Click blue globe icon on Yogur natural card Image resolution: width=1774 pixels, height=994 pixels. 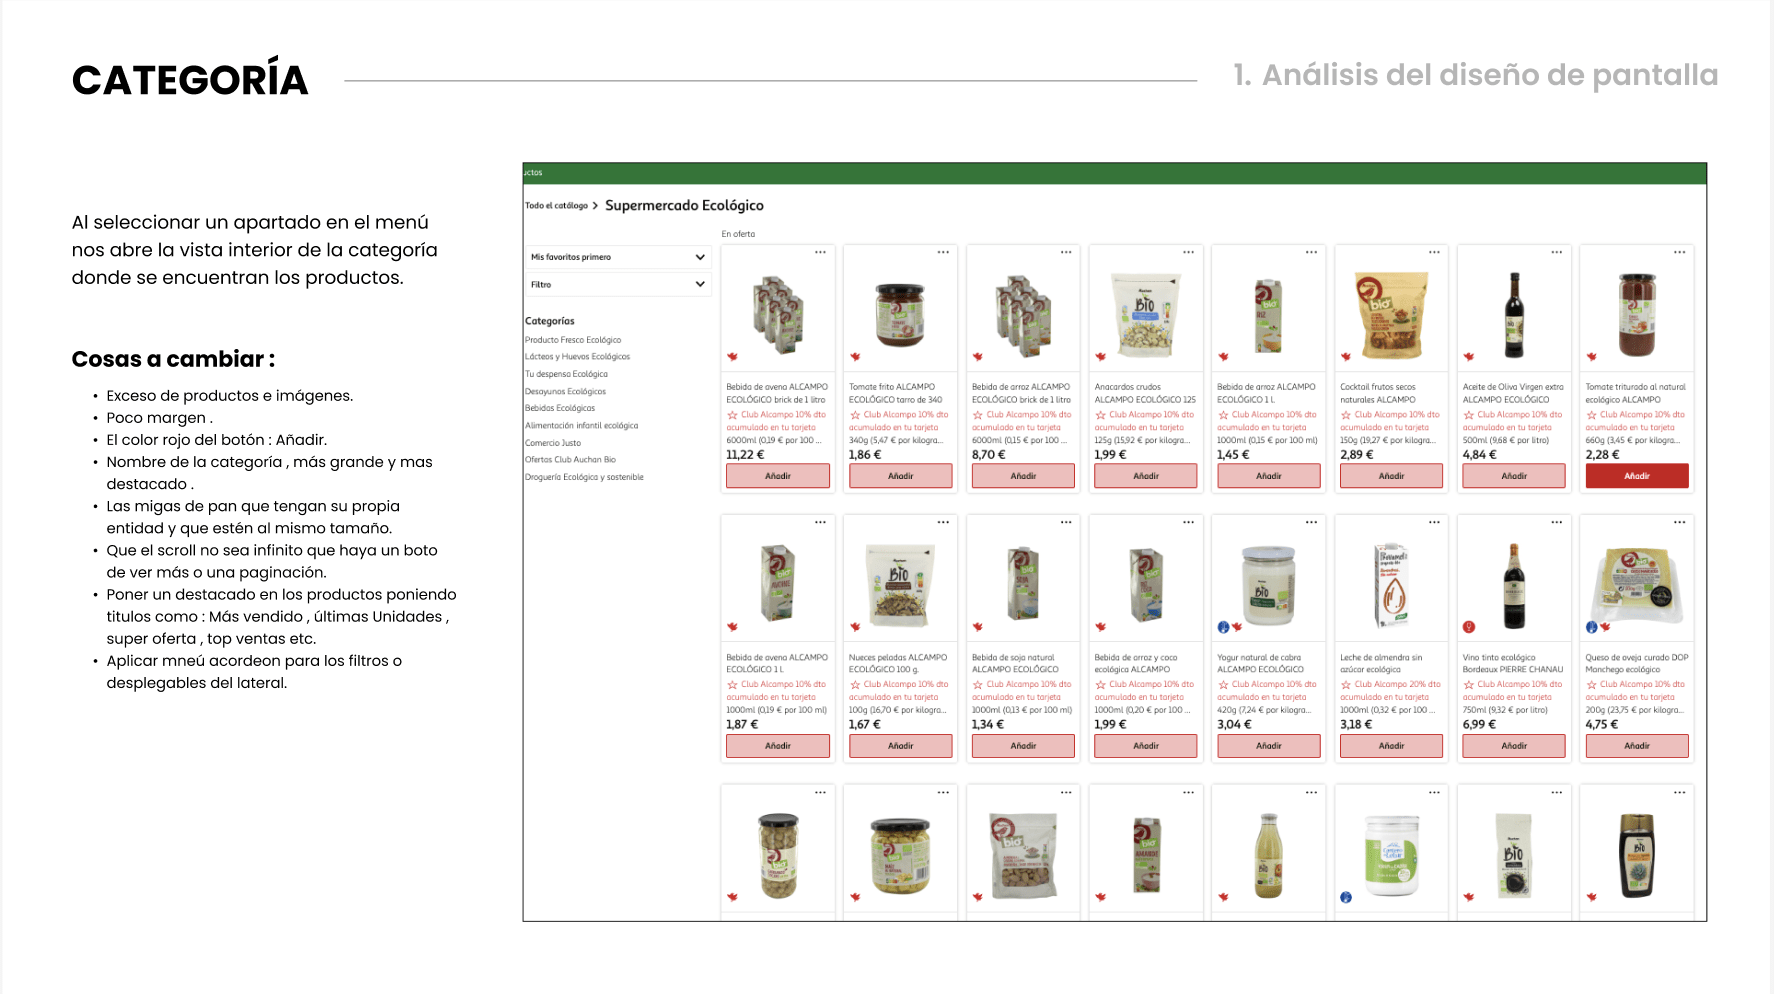click(x=1222, y=627)
